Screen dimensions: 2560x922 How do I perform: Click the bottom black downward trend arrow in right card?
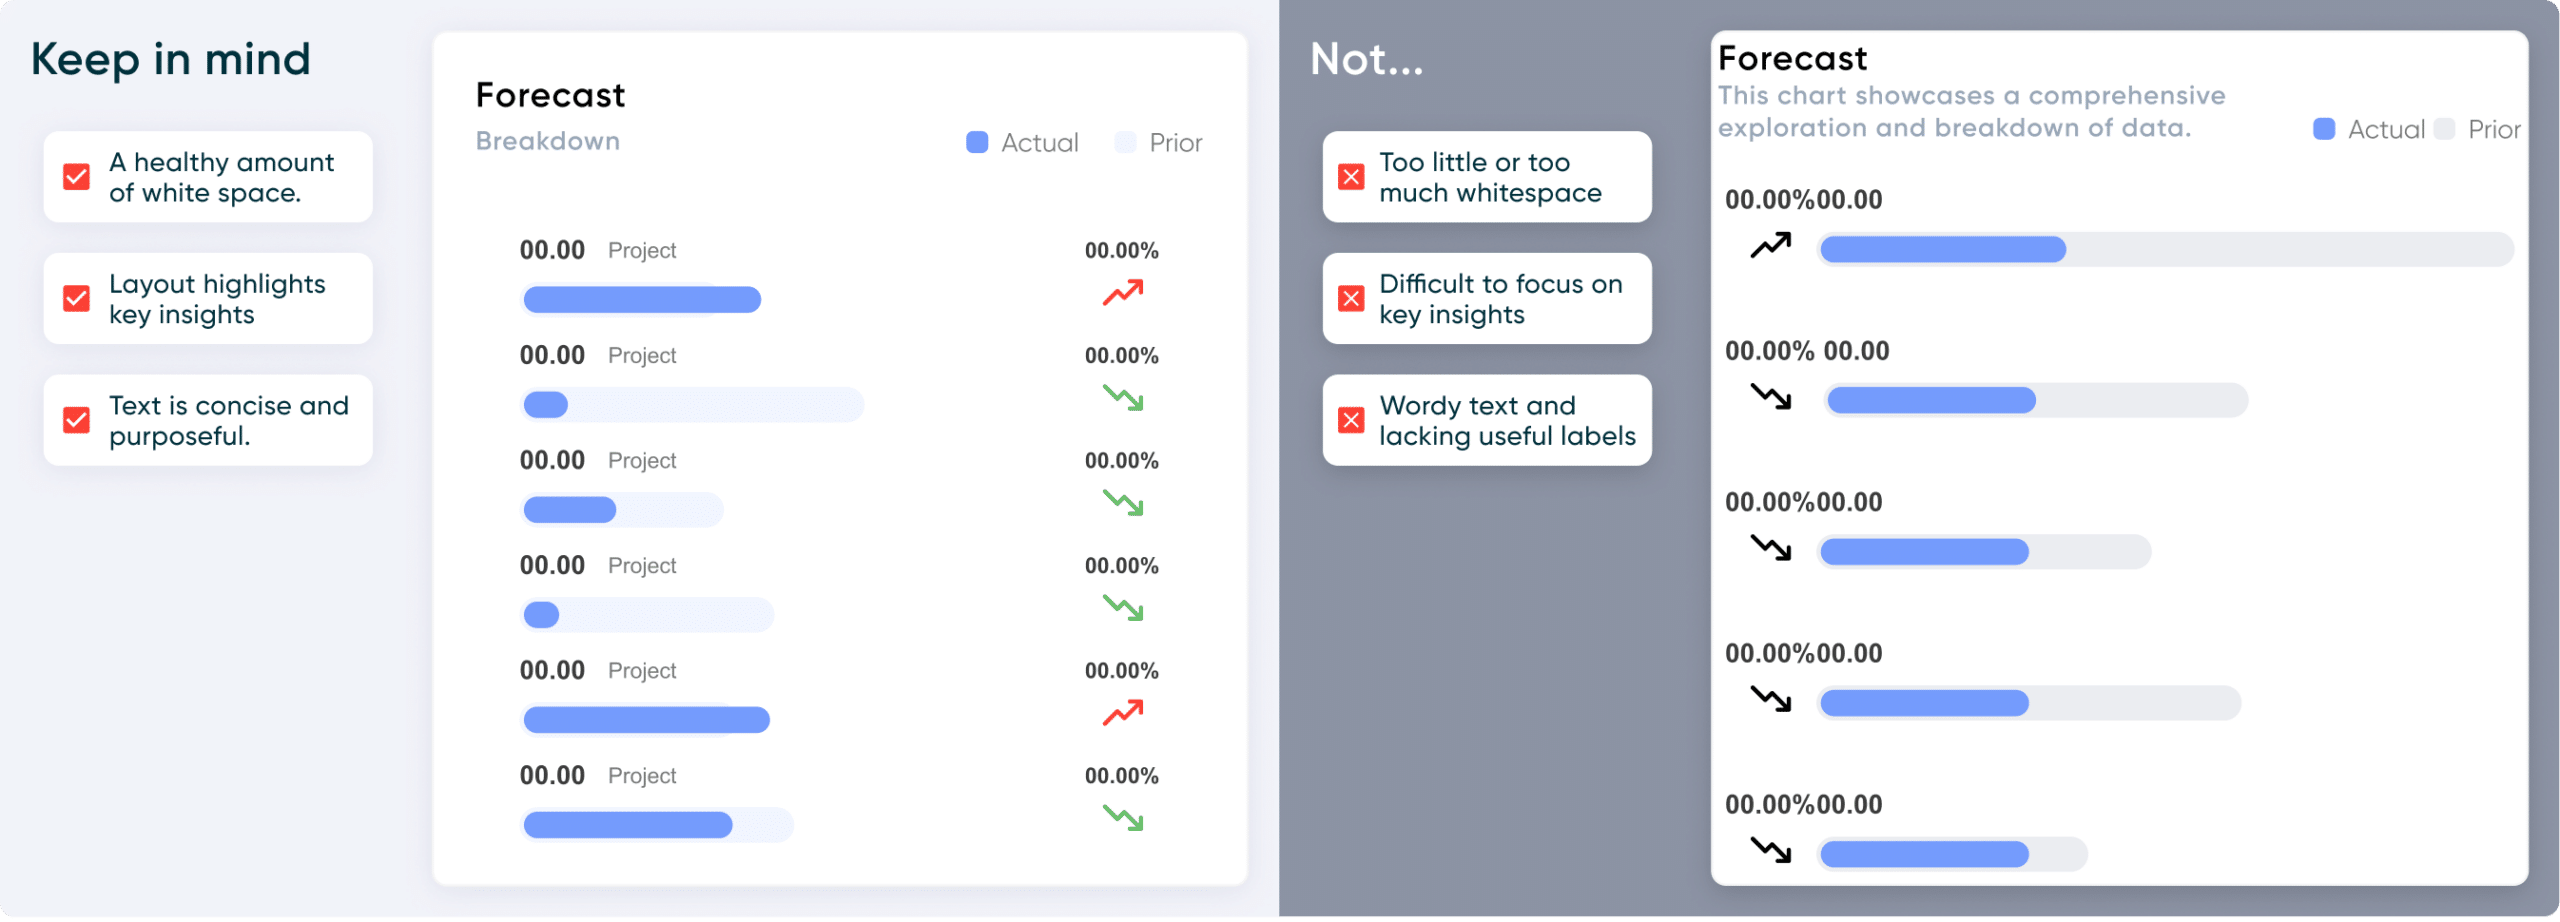[x=1770, y=851]
